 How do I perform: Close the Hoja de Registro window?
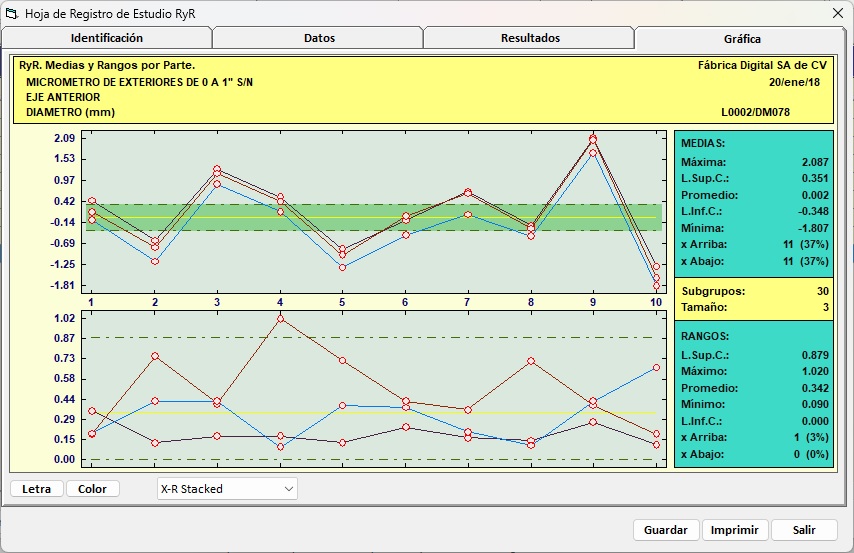837,13
